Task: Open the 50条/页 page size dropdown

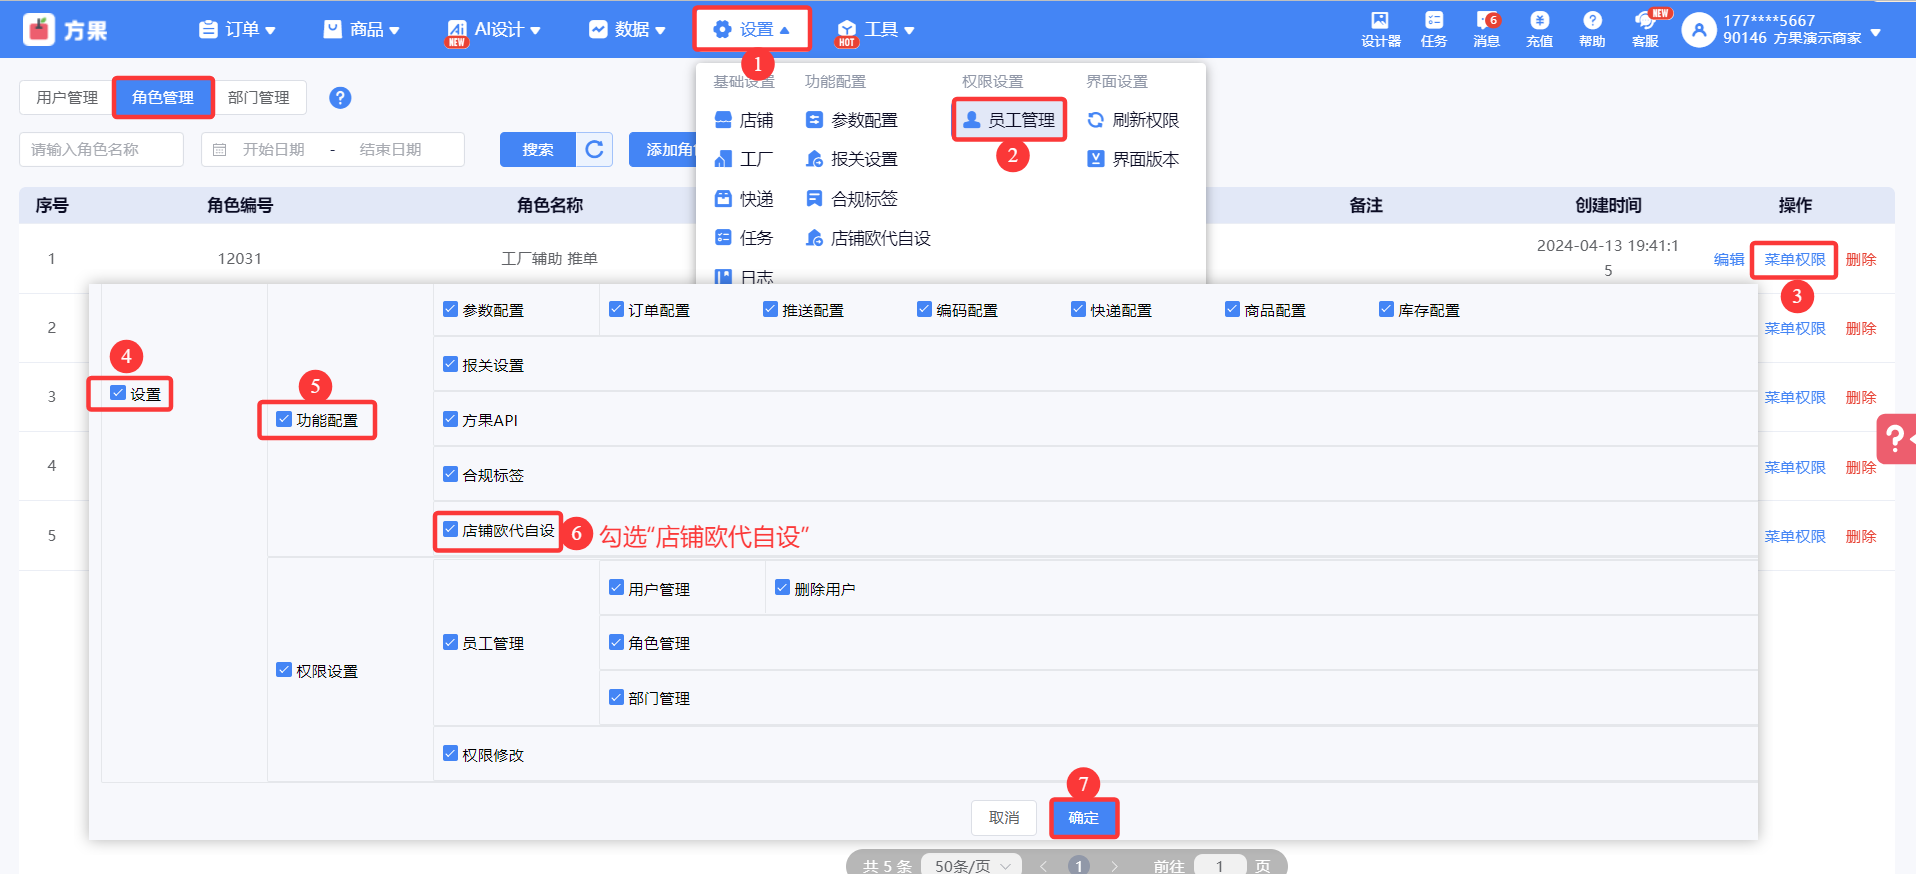Action: point(971,865)
